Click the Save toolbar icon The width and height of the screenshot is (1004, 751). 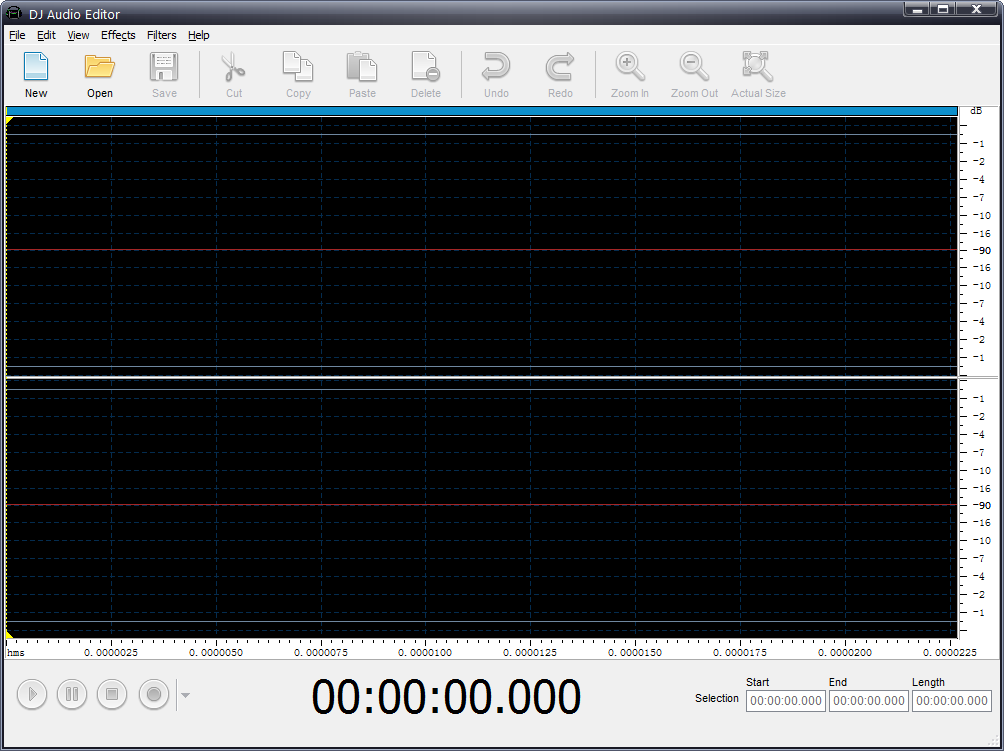coord(164,75)
